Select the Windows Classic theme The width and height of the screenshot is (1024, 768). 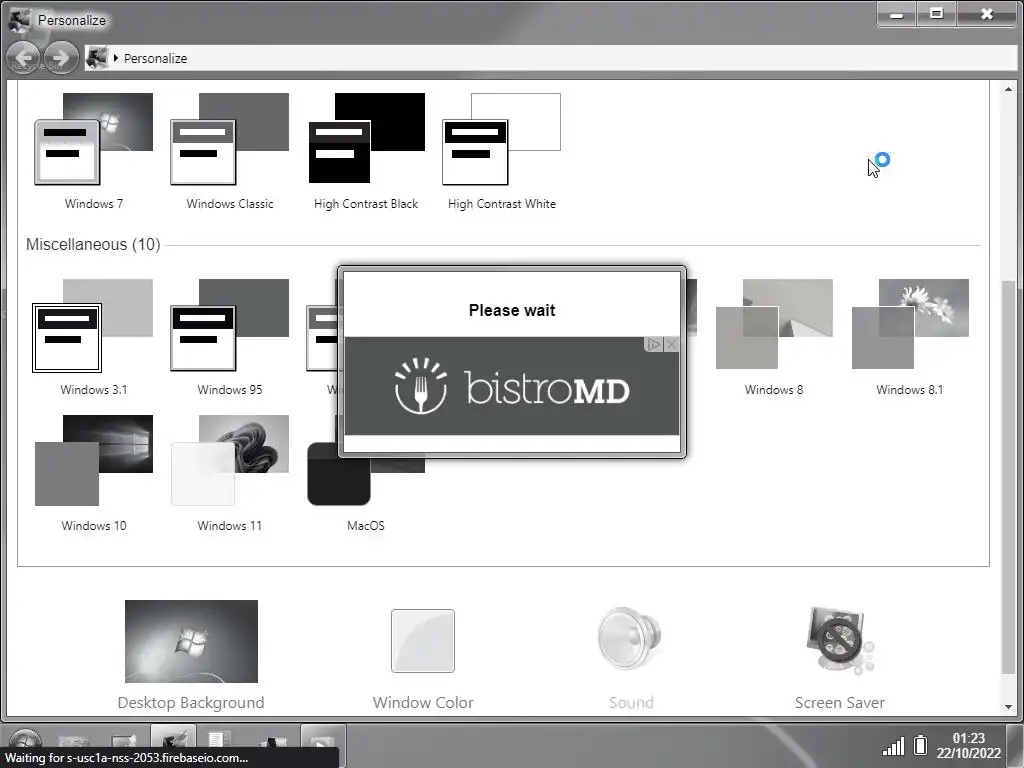(x=229, y=151)
